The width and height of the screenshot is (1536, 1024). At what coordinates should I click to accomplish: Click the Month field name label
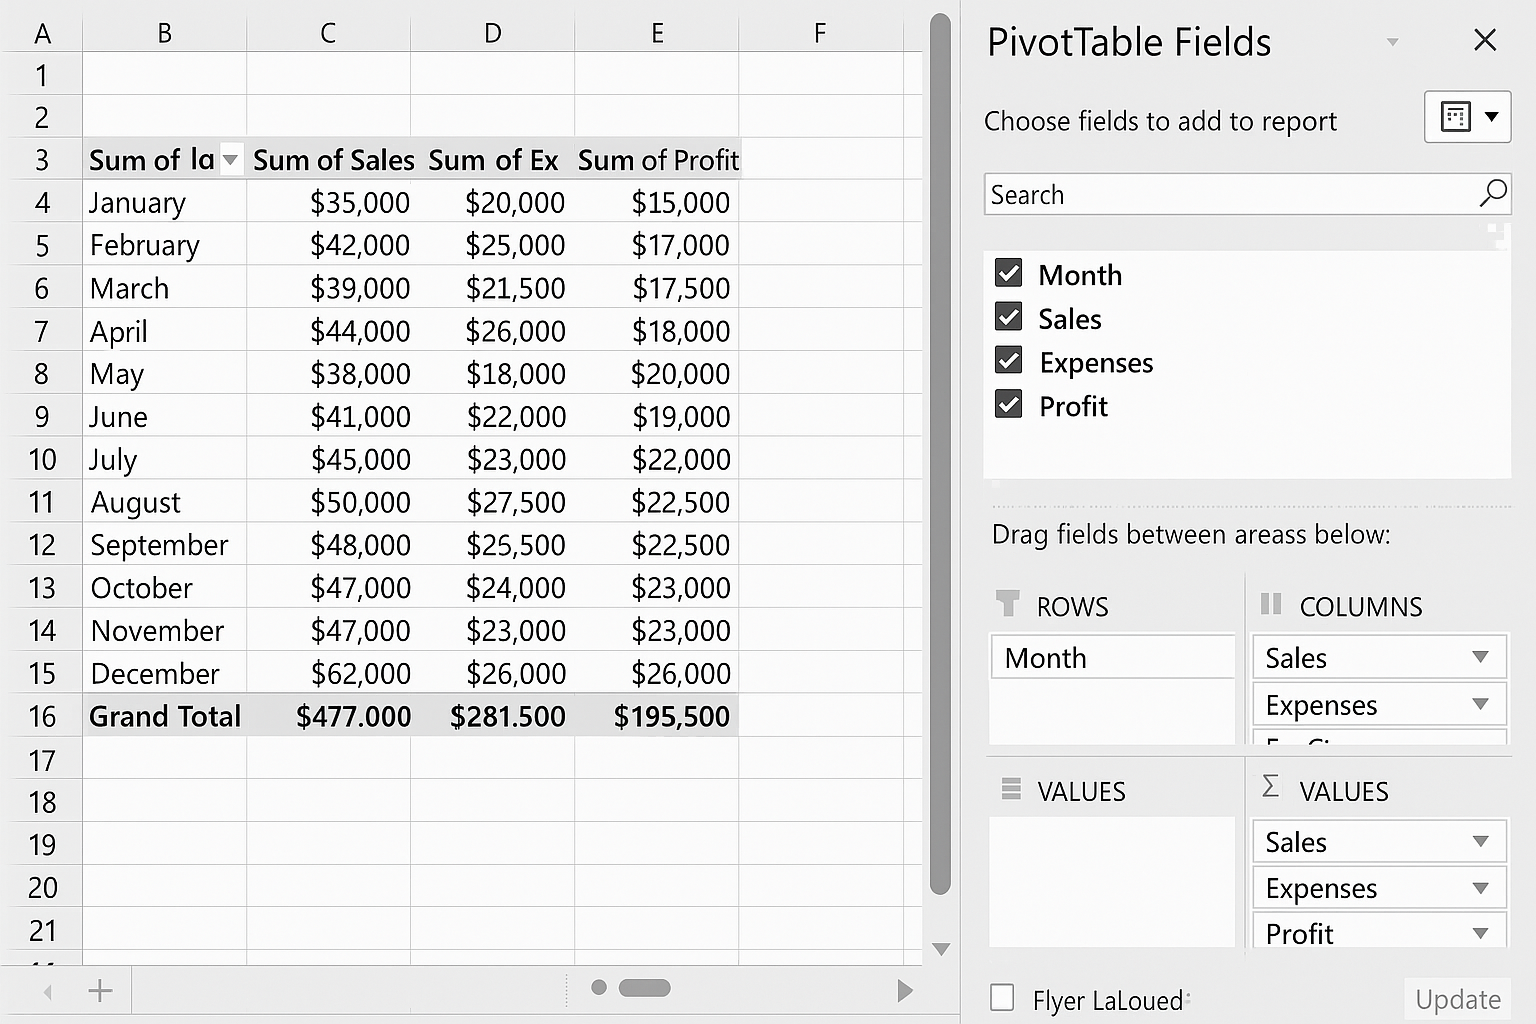1080,275
